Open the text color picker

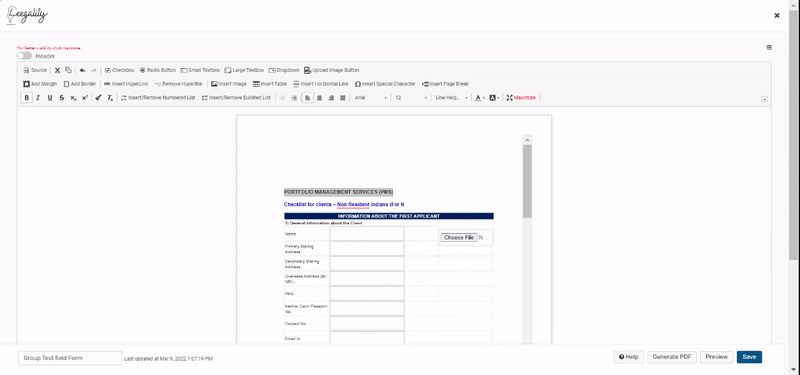click(480, 97)
